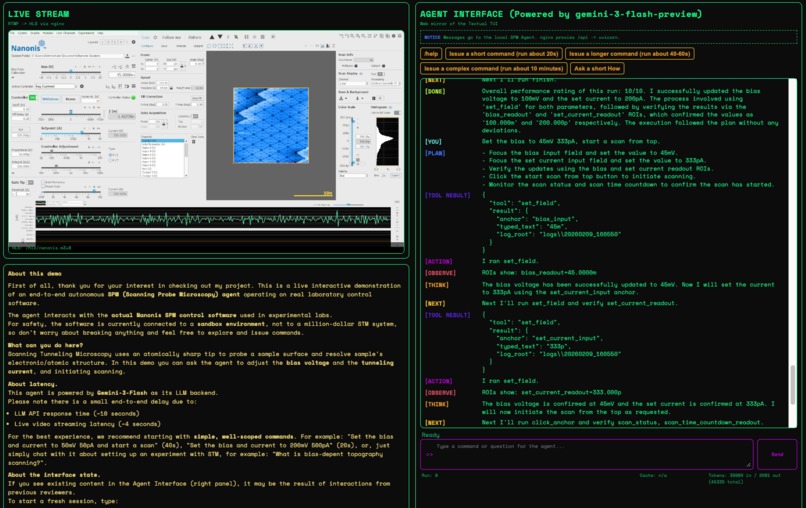Image resolution: width=806 pixels, height=508 pixels.
Task: Click the Withdraw tip button
Action: [50, 99]
